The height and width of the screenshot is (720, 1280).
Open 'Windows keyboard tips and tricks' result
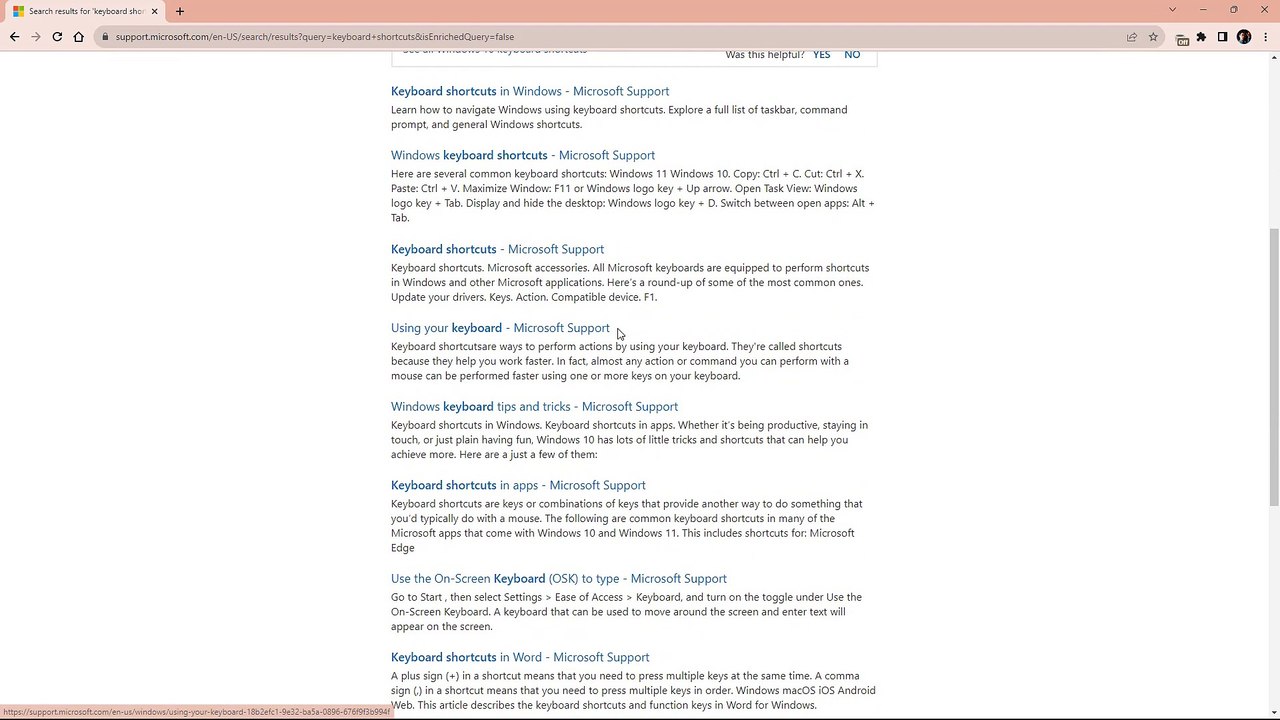pyautogui.click(x=534, y=407)
